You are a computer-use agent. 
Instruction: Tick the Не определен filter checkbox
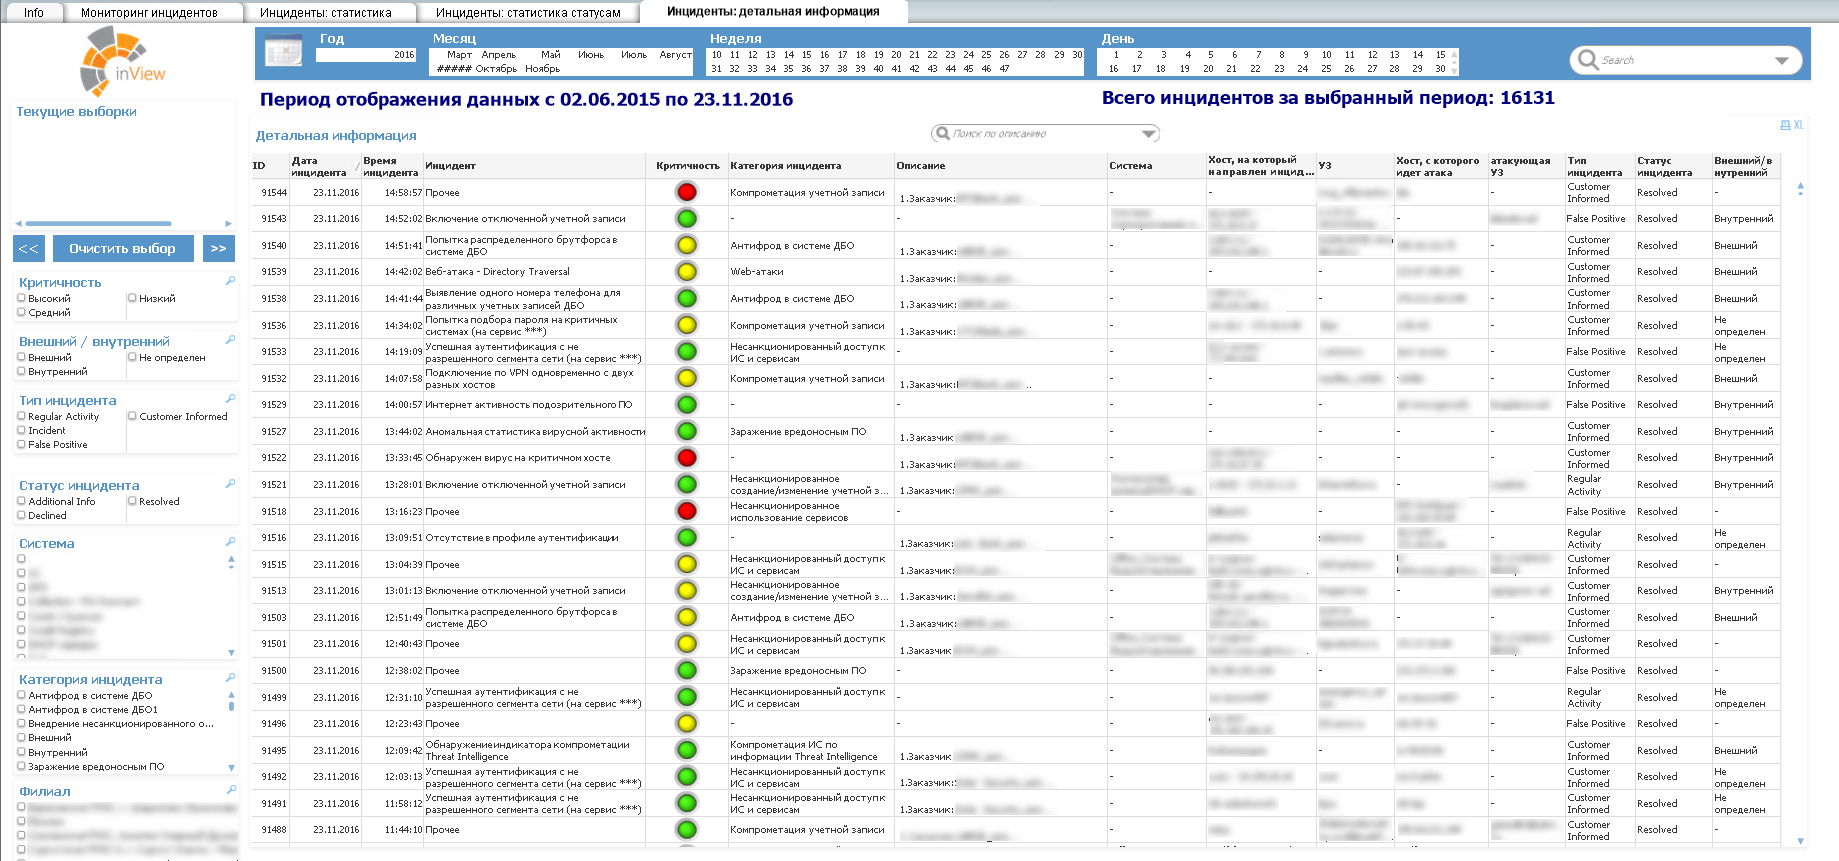tap(132, 357)
